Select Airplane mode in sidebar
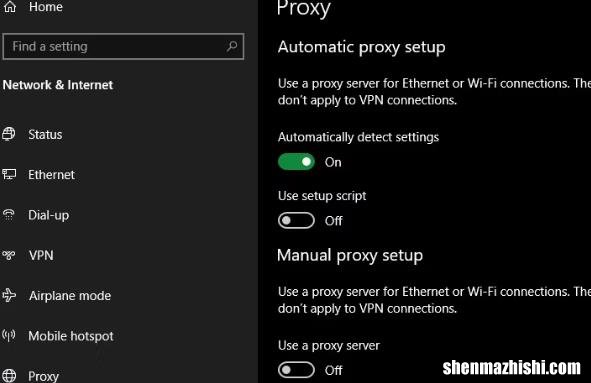Image resolution: width=591 pixels, height=383 pixels. tap(70, 296)
